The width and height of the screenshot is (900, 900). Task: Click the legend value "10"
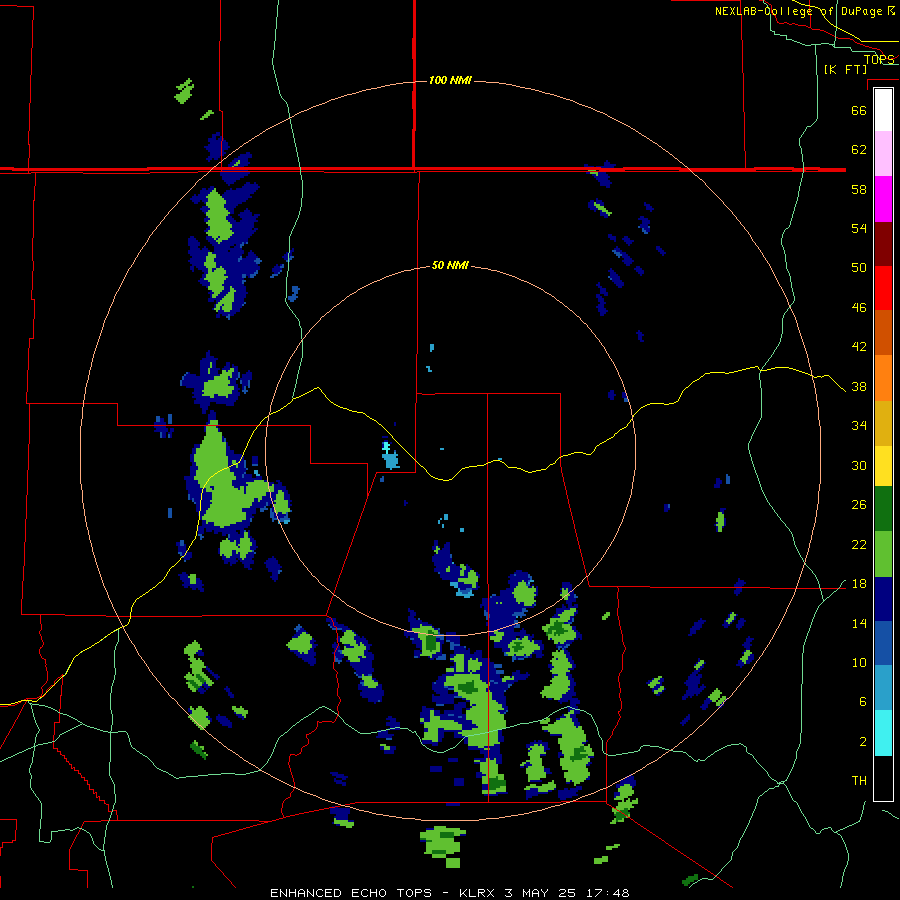[x=859, y=663]
